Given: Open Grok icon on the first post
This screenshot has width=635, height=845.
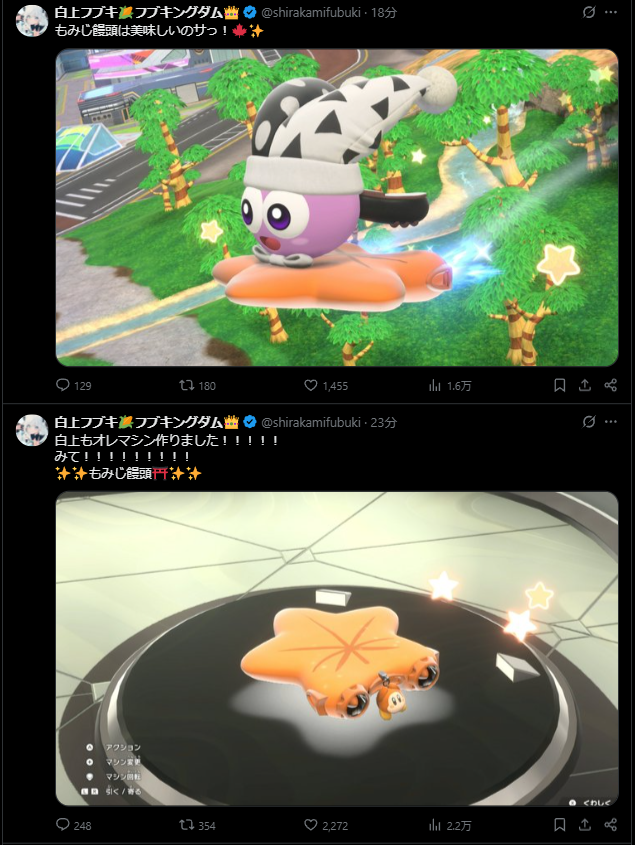Looking at the screenshot, I should [589, 12].
